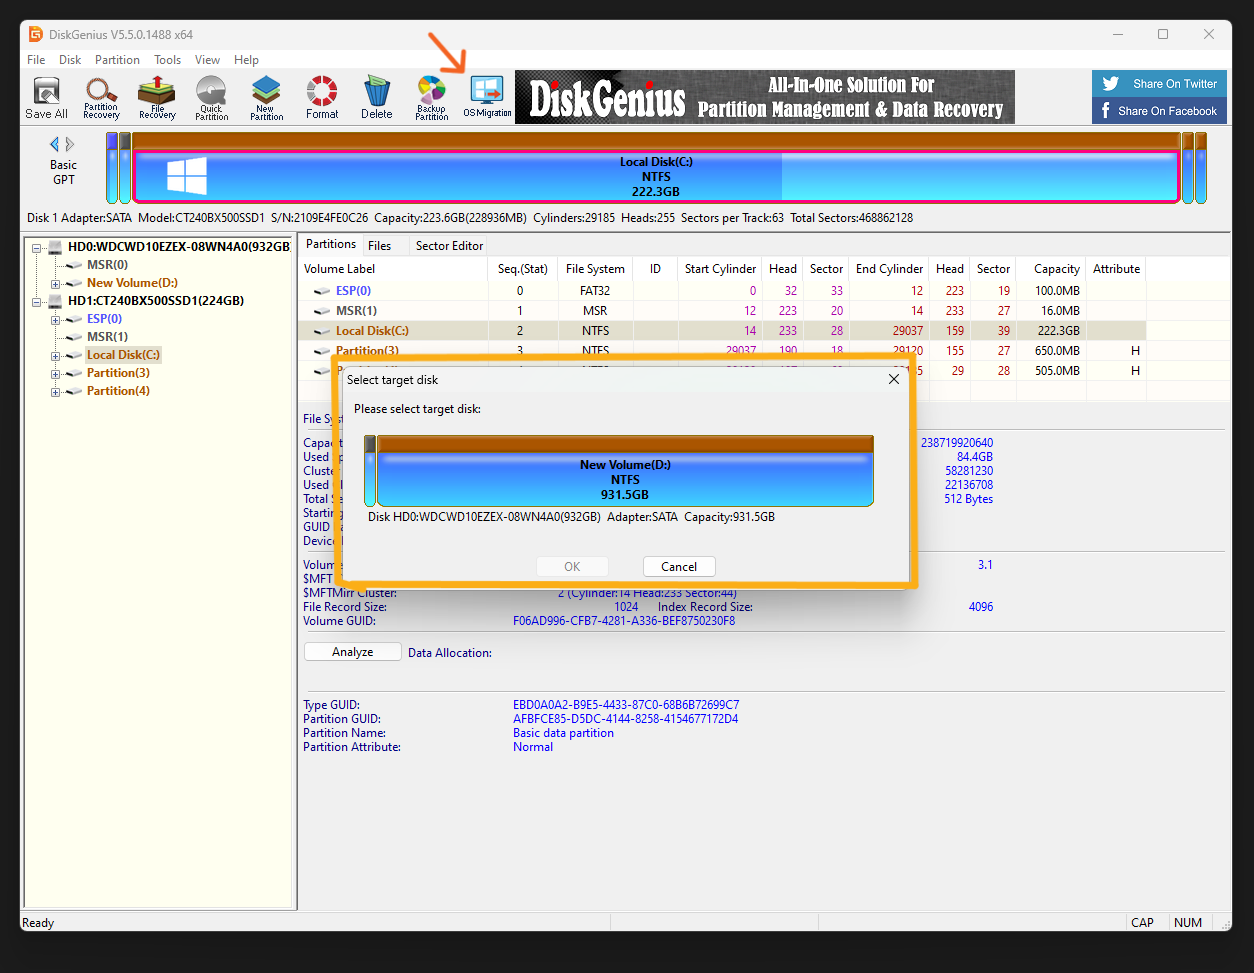This screenshot has height=973, width=1254.
Task: Click the Windows logo on partition bar
Action: coord(187,176)
